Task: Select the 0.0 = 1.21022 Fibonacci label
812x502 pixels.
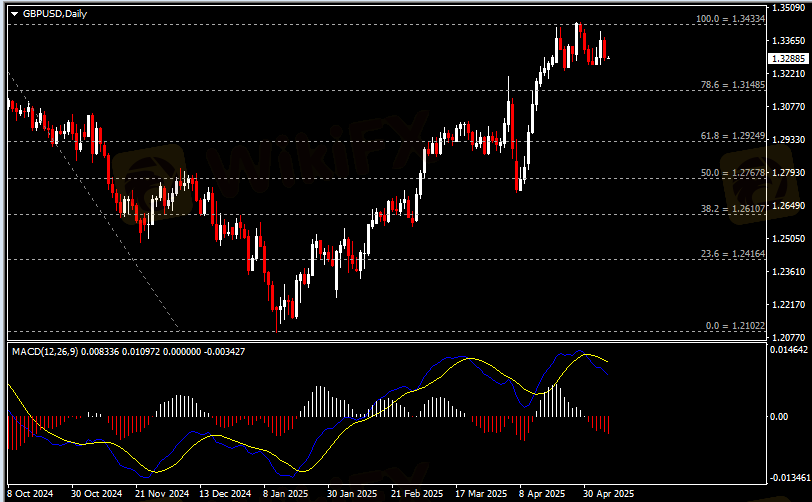Action: click(x=735, y=326)
